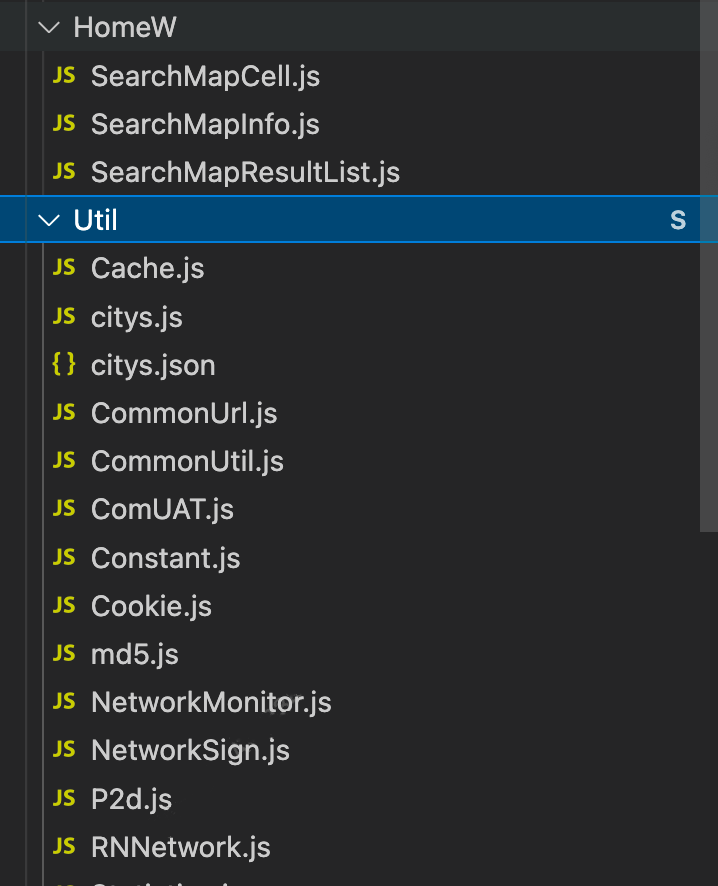This screenshot has height=886, width=718.
Task: Open the citys.js file
Action: [137, 317]
